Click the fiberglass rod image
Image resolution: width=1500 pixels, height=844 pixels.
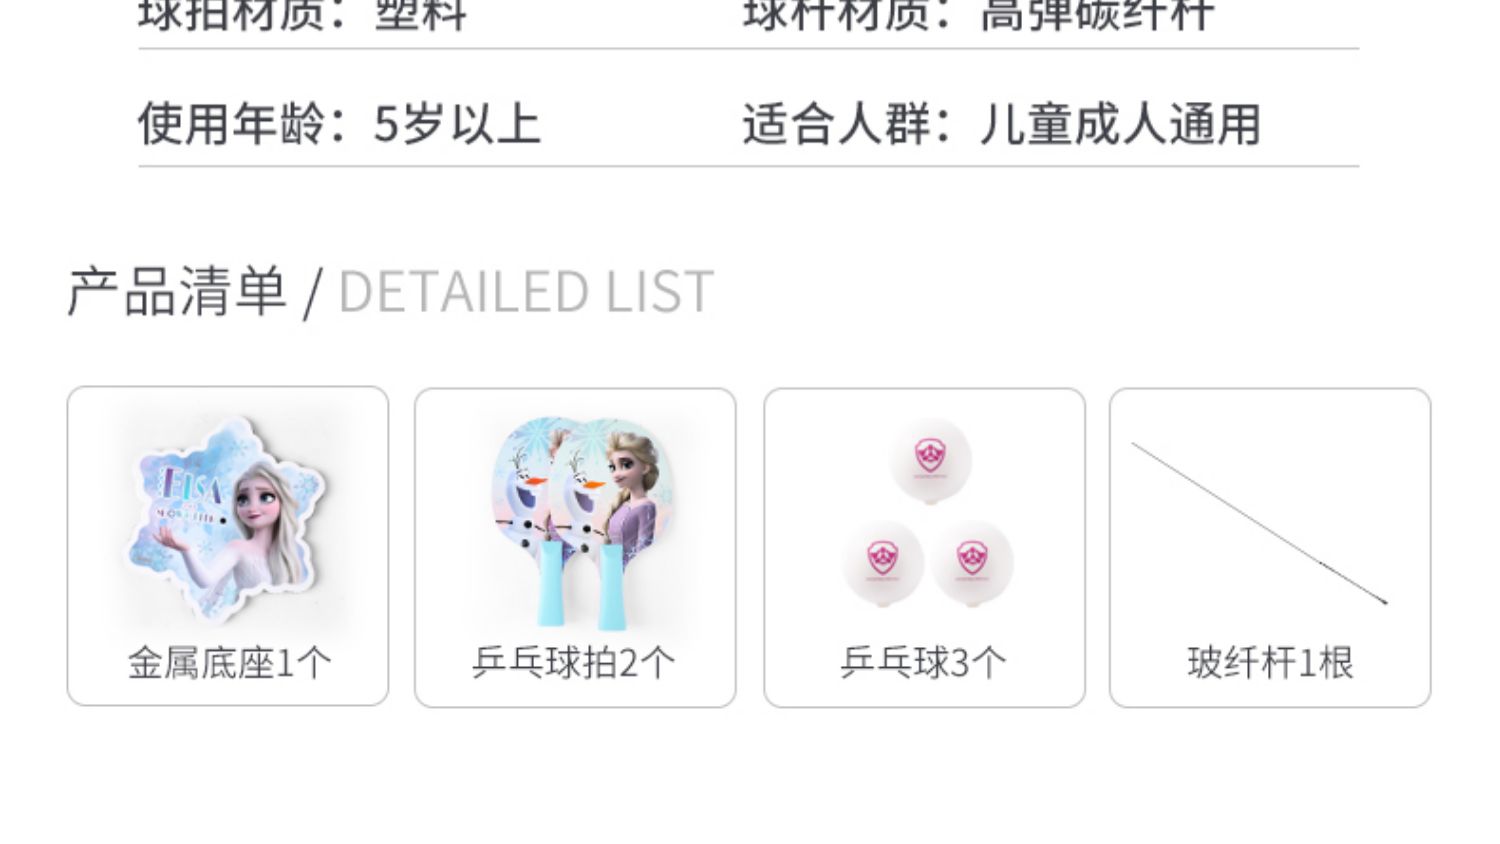click(1260, 523)
